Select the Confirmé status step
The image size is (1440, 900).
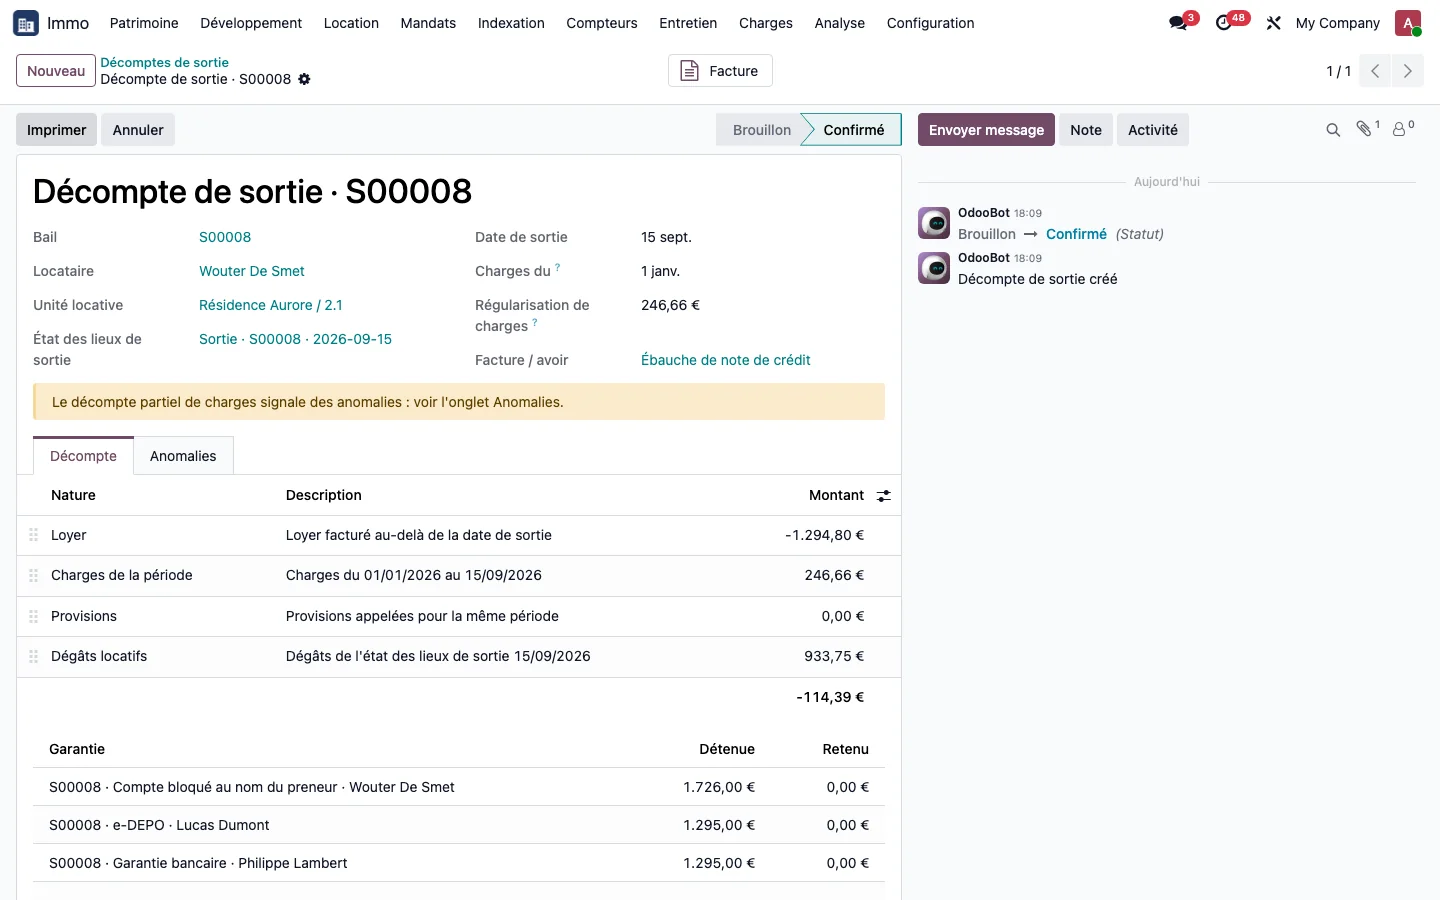click(x=853, y=130)
